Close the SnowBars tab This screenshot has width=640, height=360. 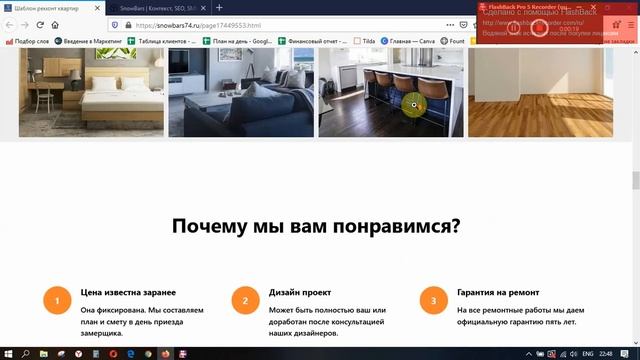pyautogui.click(x=203, y=8)
